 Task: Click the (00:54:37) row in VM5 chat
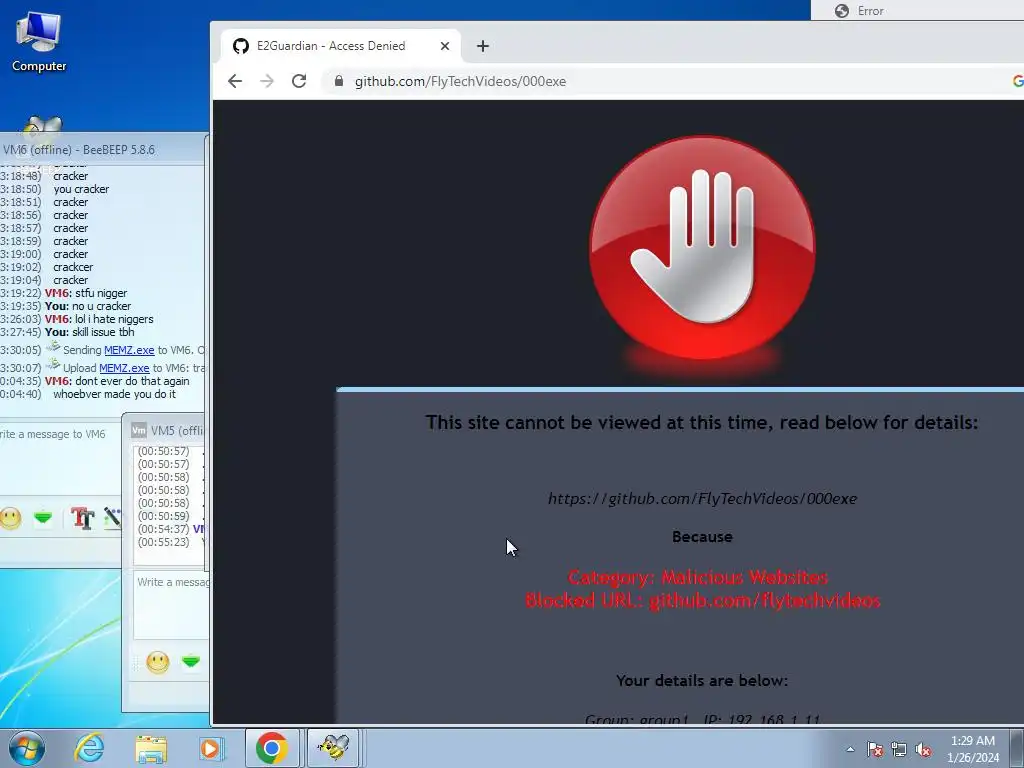pos(170,529)
